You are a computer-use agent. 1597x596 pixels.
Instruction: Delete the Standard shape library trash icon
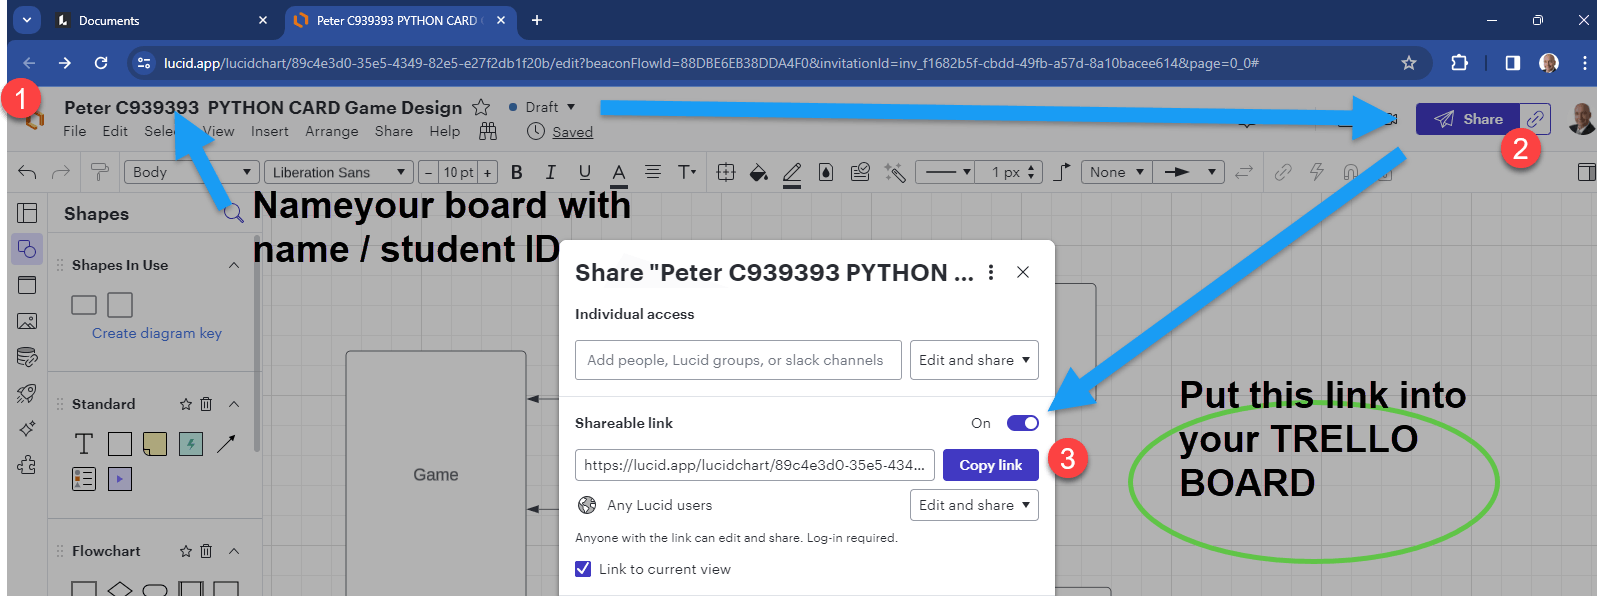point(206,404)
